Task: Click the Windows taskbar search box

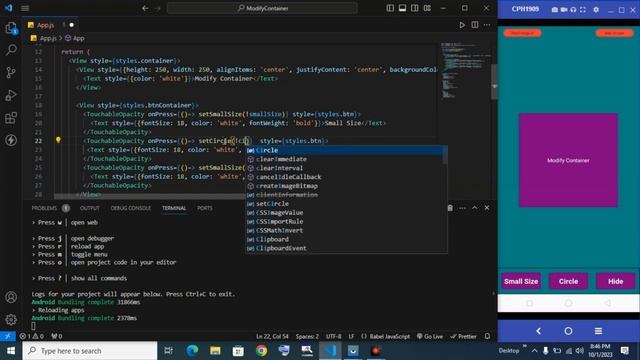Action: (x=90, y=351)
